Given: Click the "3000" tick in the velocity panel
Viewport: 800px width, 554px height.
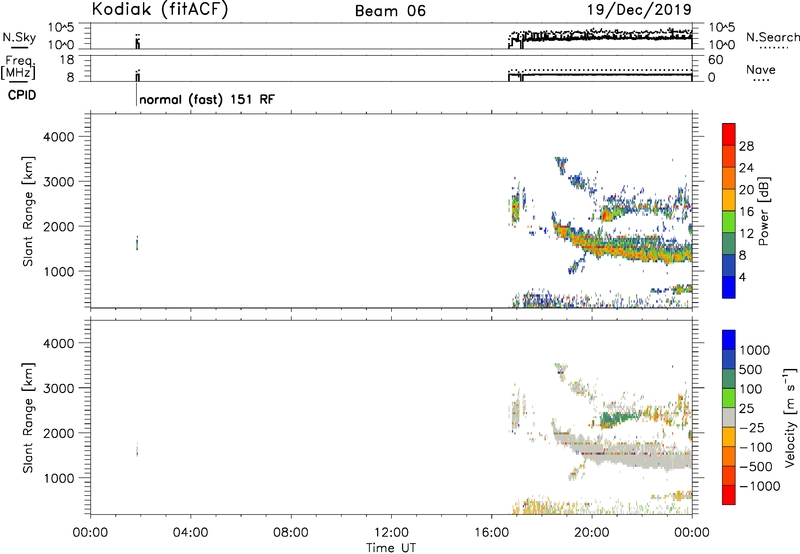Looking at the screenshot, I should [59, 388].
